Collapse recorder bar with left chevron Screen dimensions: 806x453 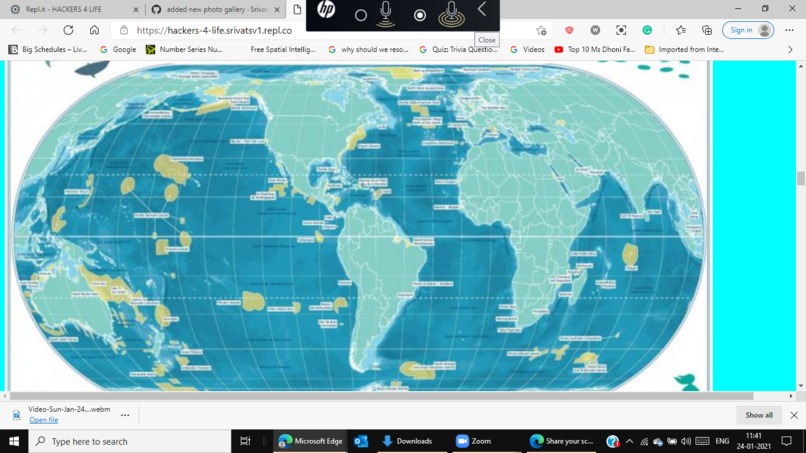(x=482, y=9)
